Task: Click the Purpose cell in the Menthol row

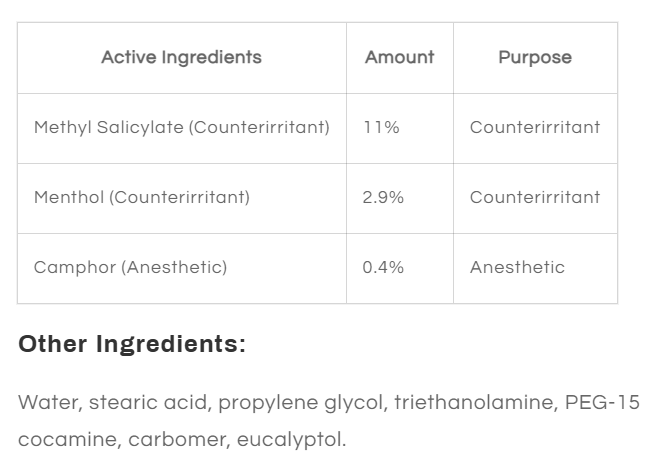Action: pyautogui.click(x=535, y=197)
